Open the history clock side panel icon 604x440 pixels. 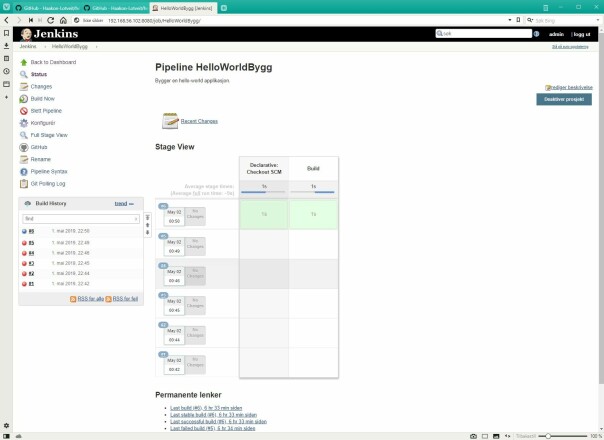(7, 71)
